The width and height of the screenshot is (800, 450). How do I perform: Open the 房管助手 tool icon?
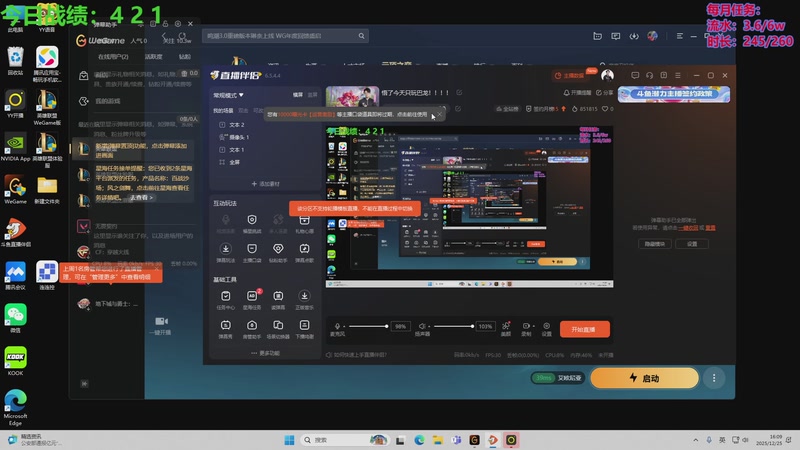point(252,329)
